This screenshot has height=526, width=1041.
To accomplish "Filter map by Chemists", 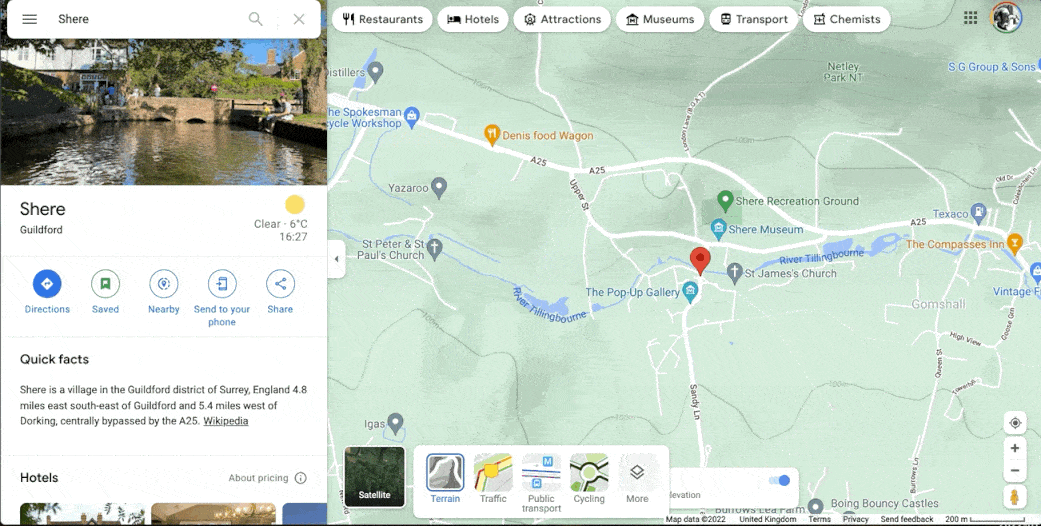I will [x=846, y=19].
